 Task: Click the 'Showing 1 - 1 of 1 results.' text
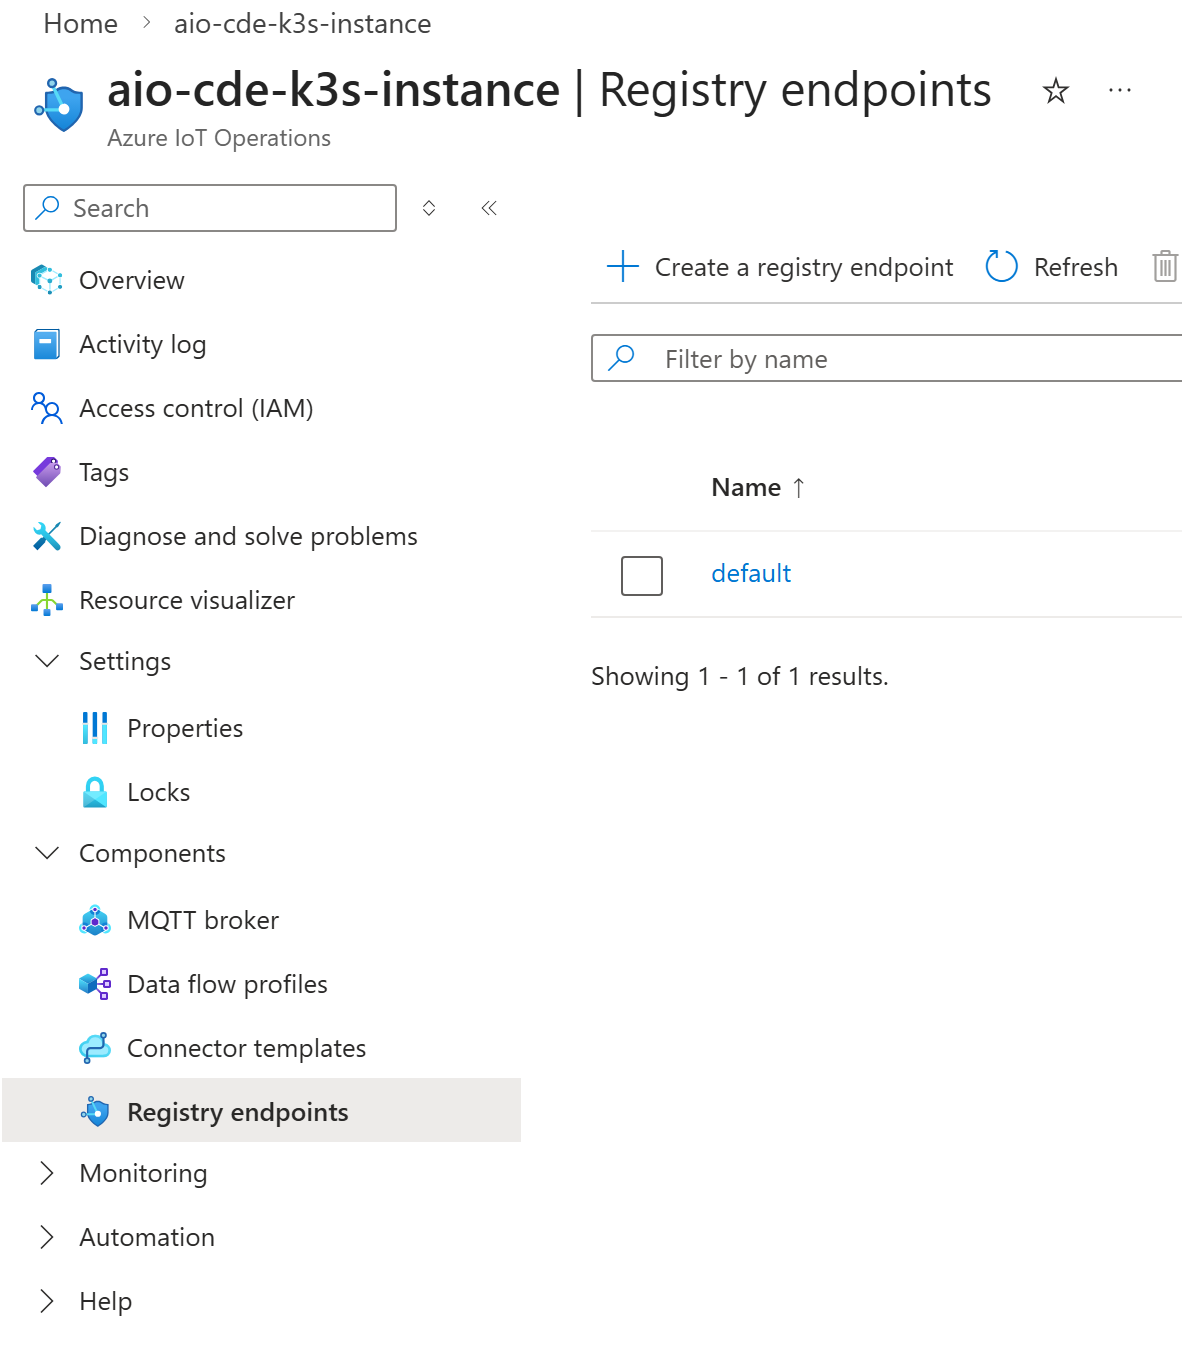(740, 676)
